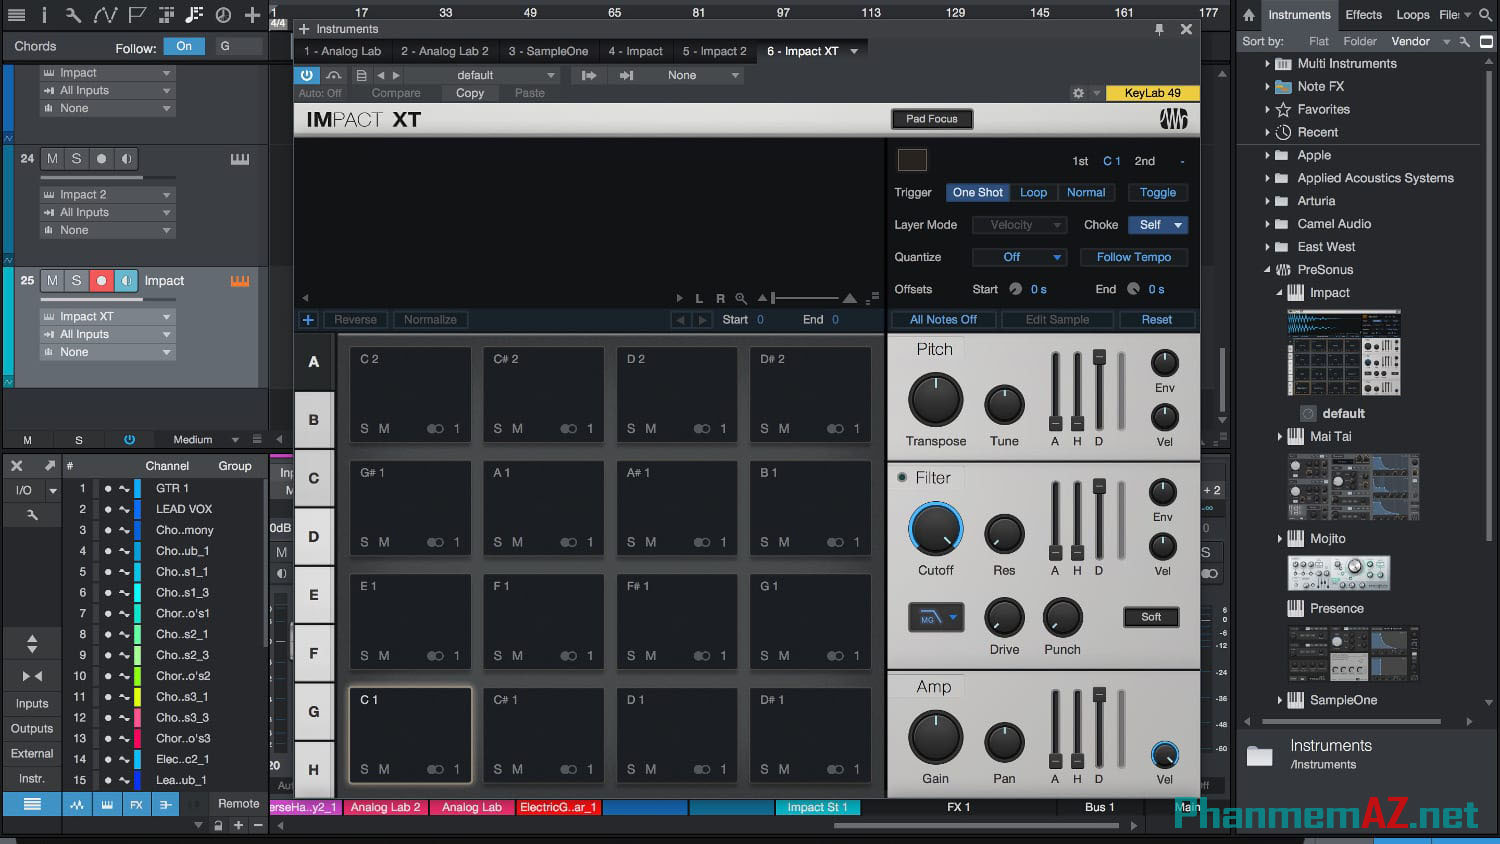
Task: Click the pin icon on the Instruments panel
Action: pos(1159,29)
